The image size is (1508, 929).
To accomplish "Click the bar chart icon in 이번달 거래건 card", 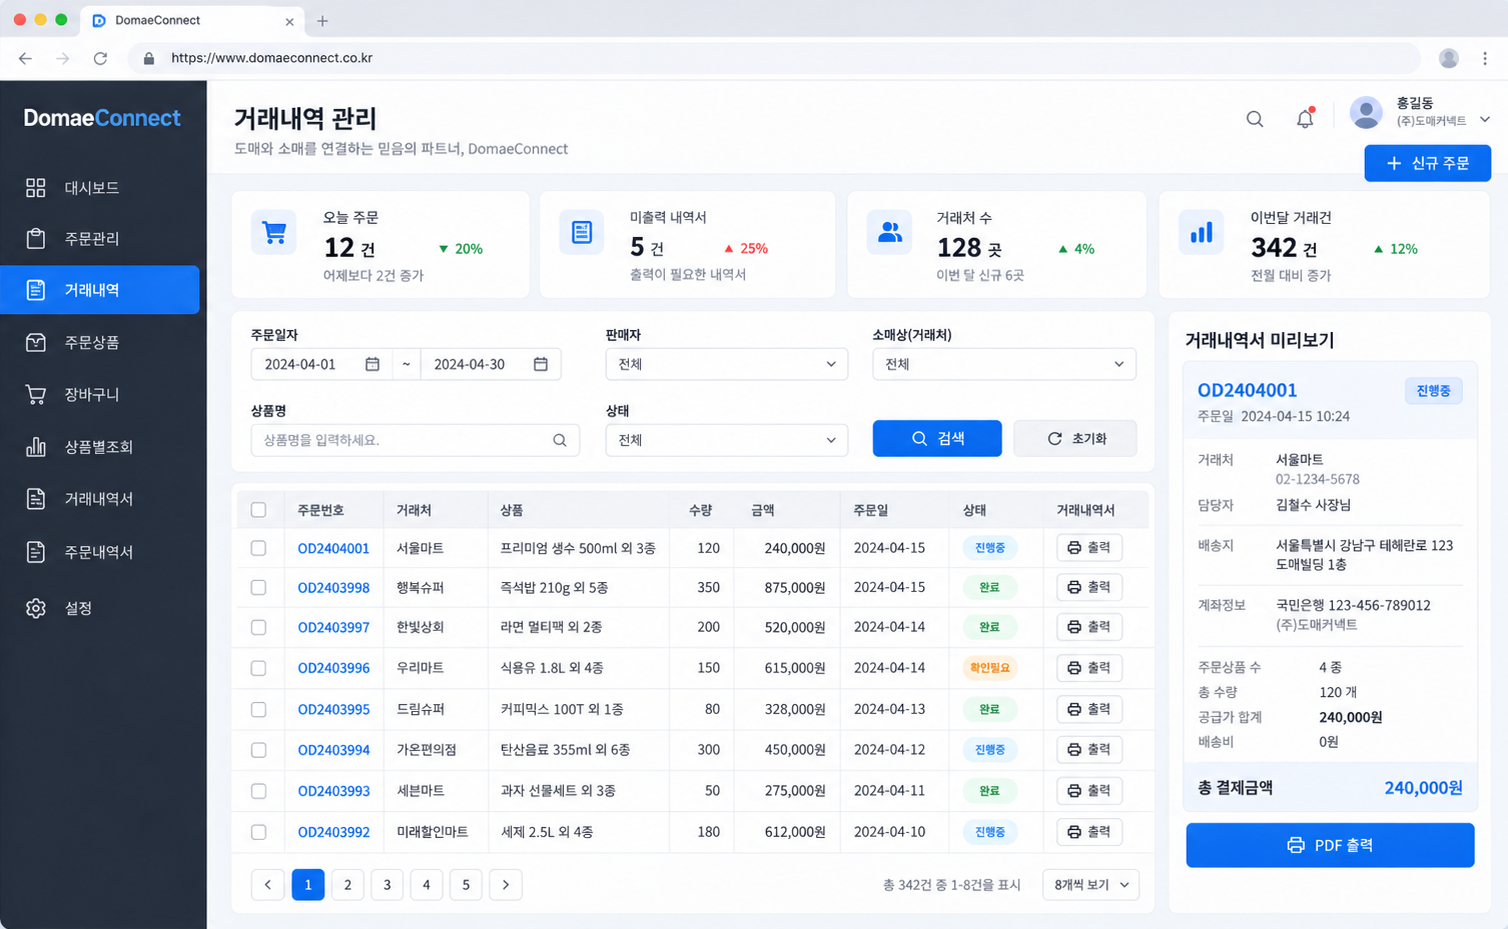I will (x=1201, y=233).
